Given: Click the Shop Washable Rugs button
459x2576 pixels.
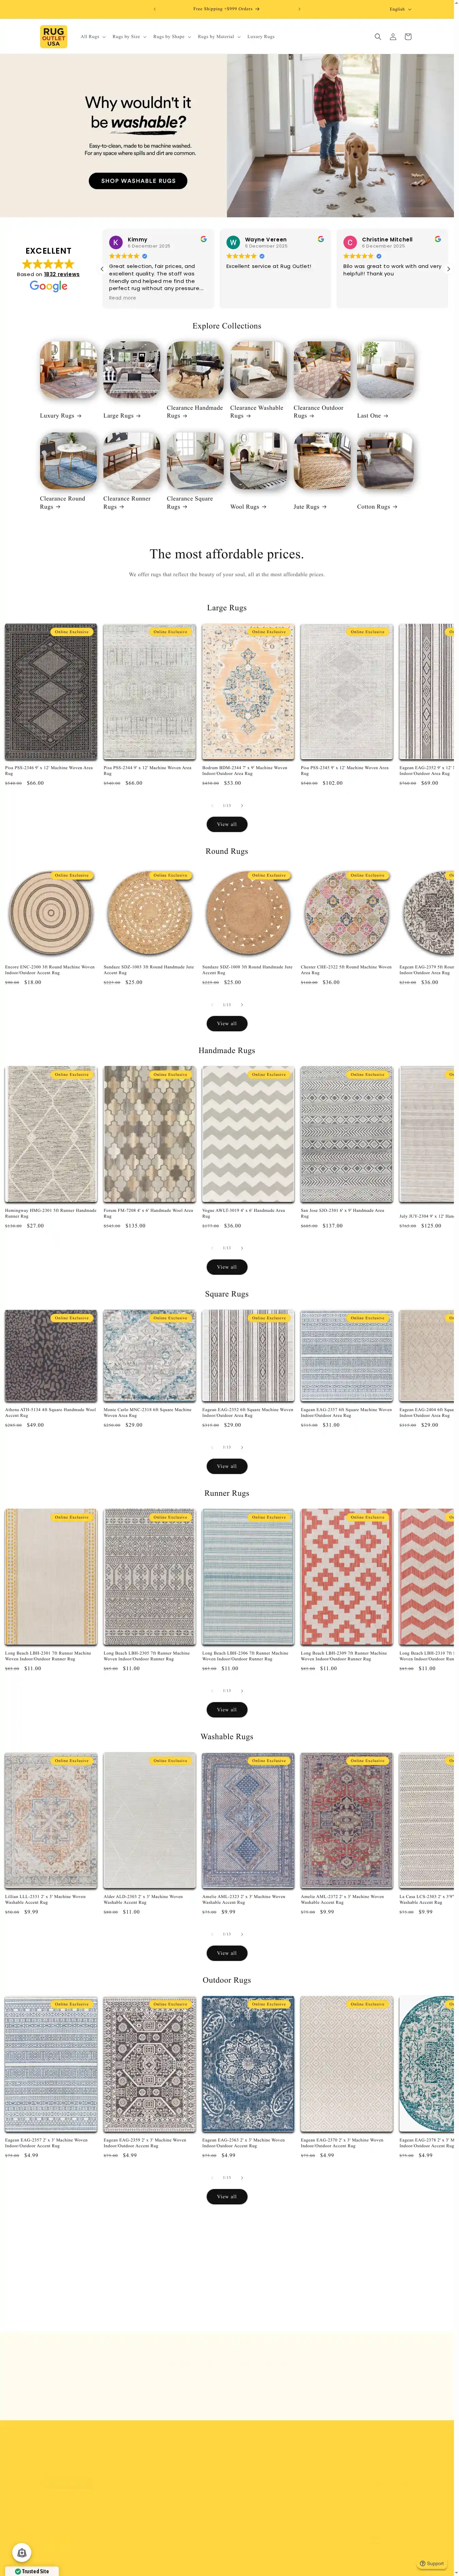Looking at the screenshot, I should point(138,181).
